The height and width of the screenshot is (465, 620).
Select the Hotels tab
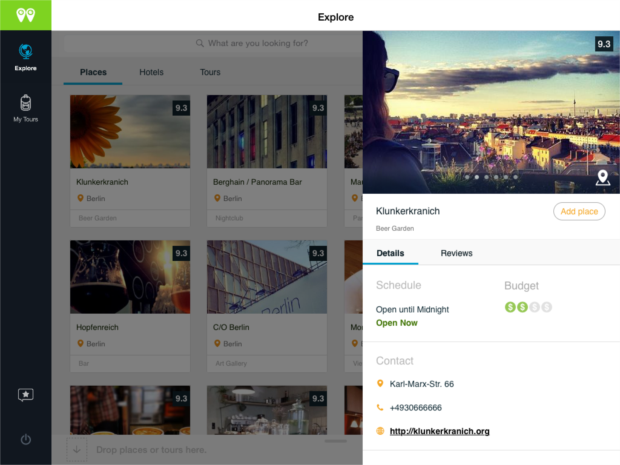(151, 72)
